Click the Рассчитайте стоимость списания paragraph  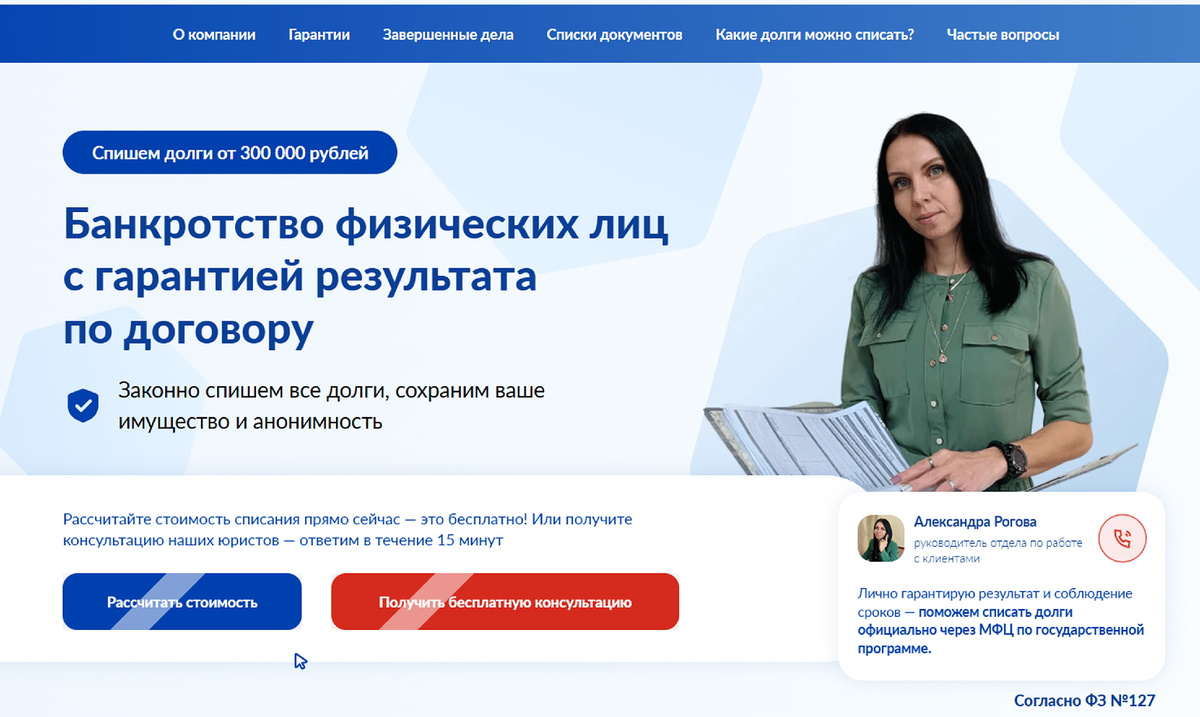[347, 530]
